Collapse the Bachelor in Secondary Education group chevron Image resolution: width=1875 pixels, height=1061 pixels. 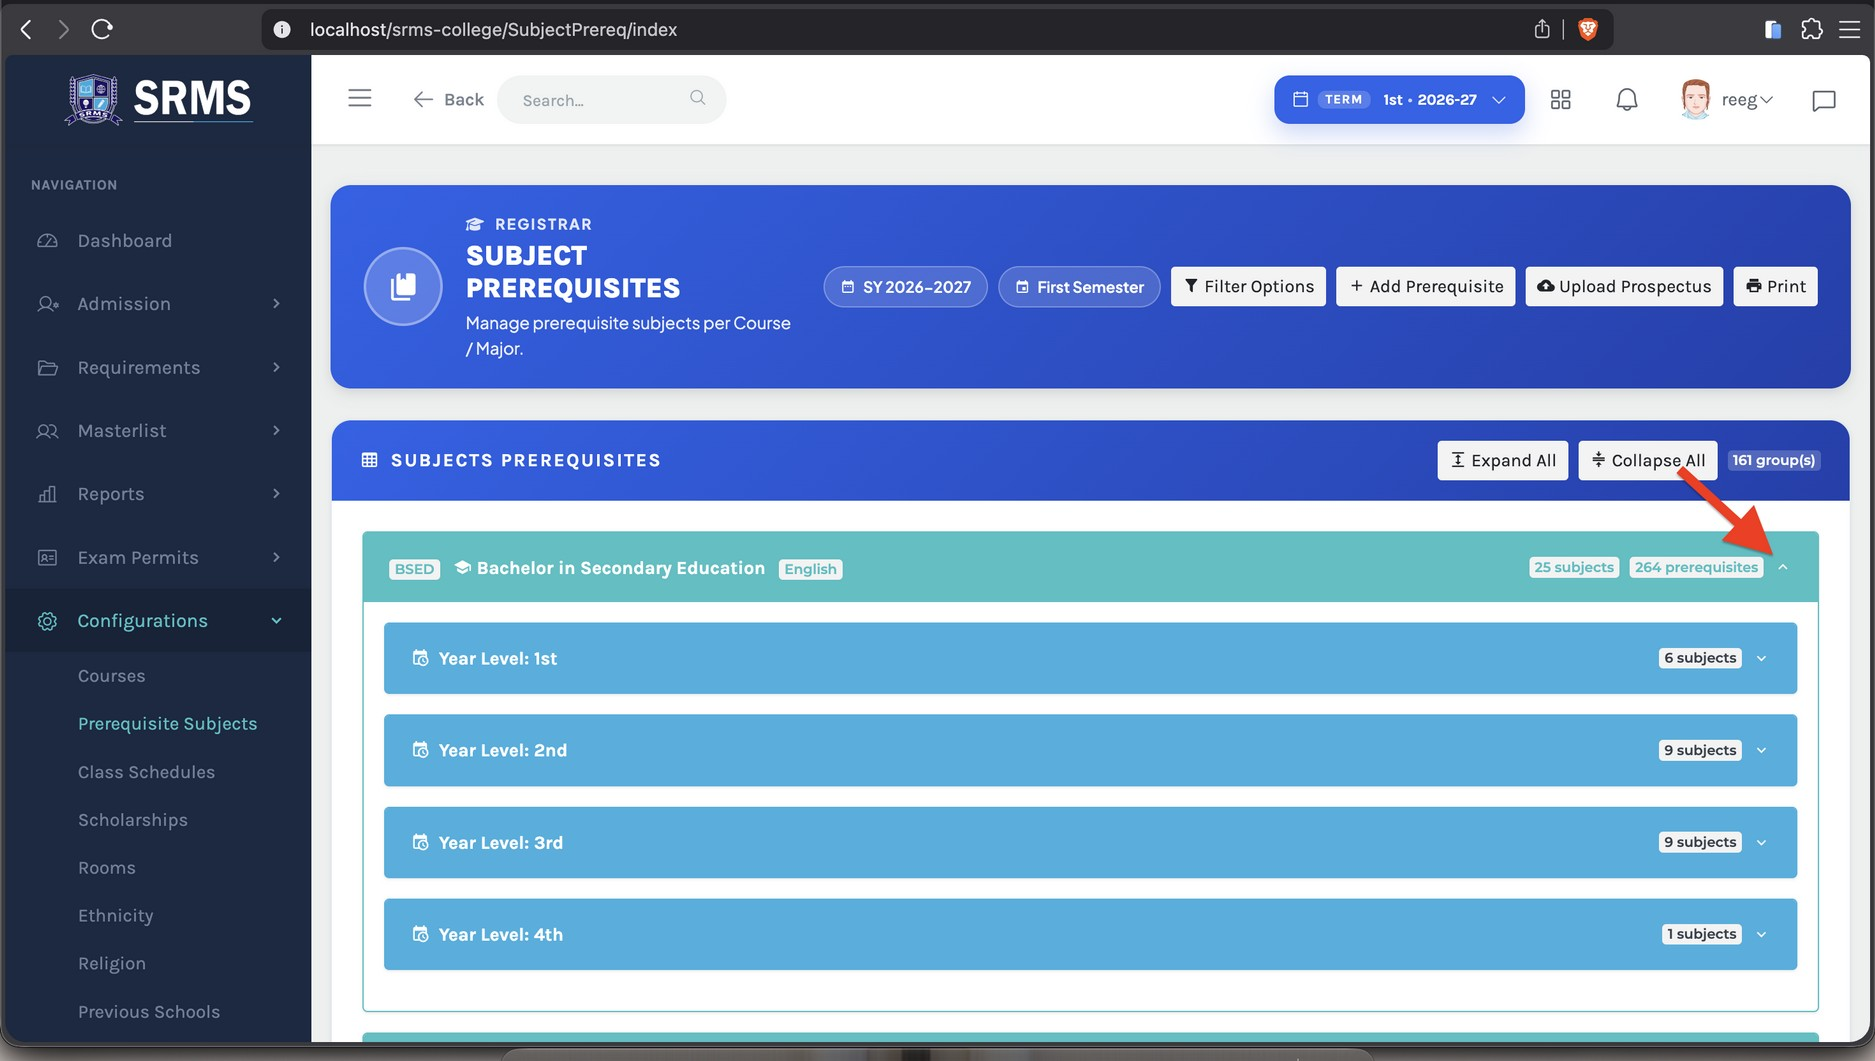coord(1783,567)
